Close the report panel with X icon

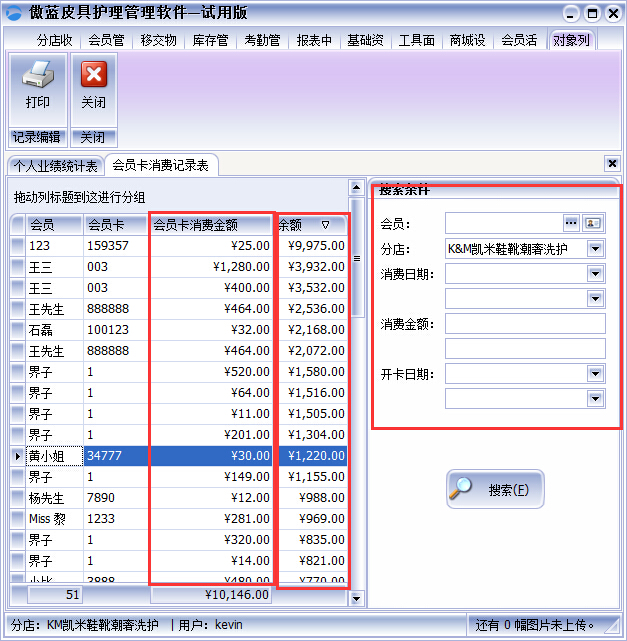pyautogui.click(x=612, y=164)
